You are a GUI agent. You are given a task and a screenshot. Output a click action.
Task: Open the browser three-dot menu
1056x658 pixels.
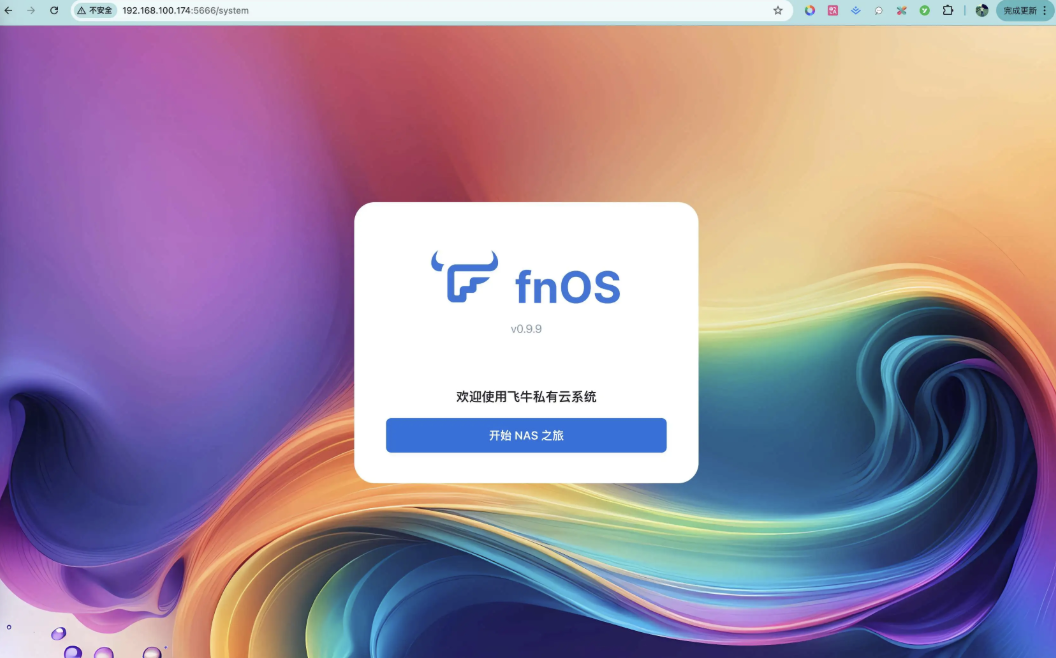coord(1045,10)
